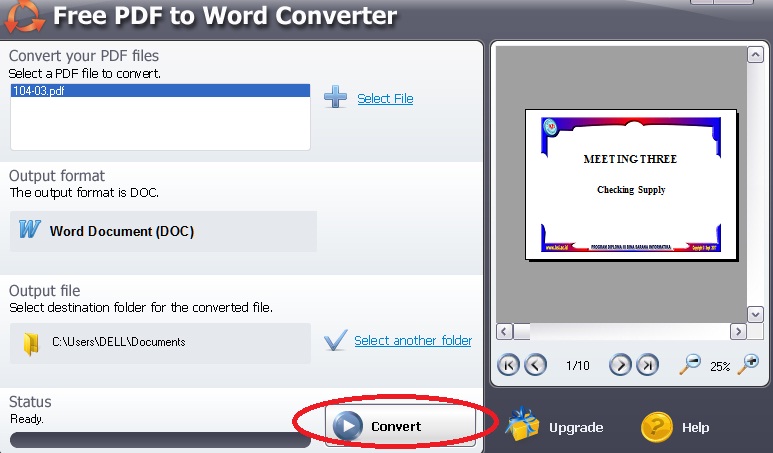773x453 pixels.
Task: Click the yellow Help question mark icon
Action: tap(657, 427)
